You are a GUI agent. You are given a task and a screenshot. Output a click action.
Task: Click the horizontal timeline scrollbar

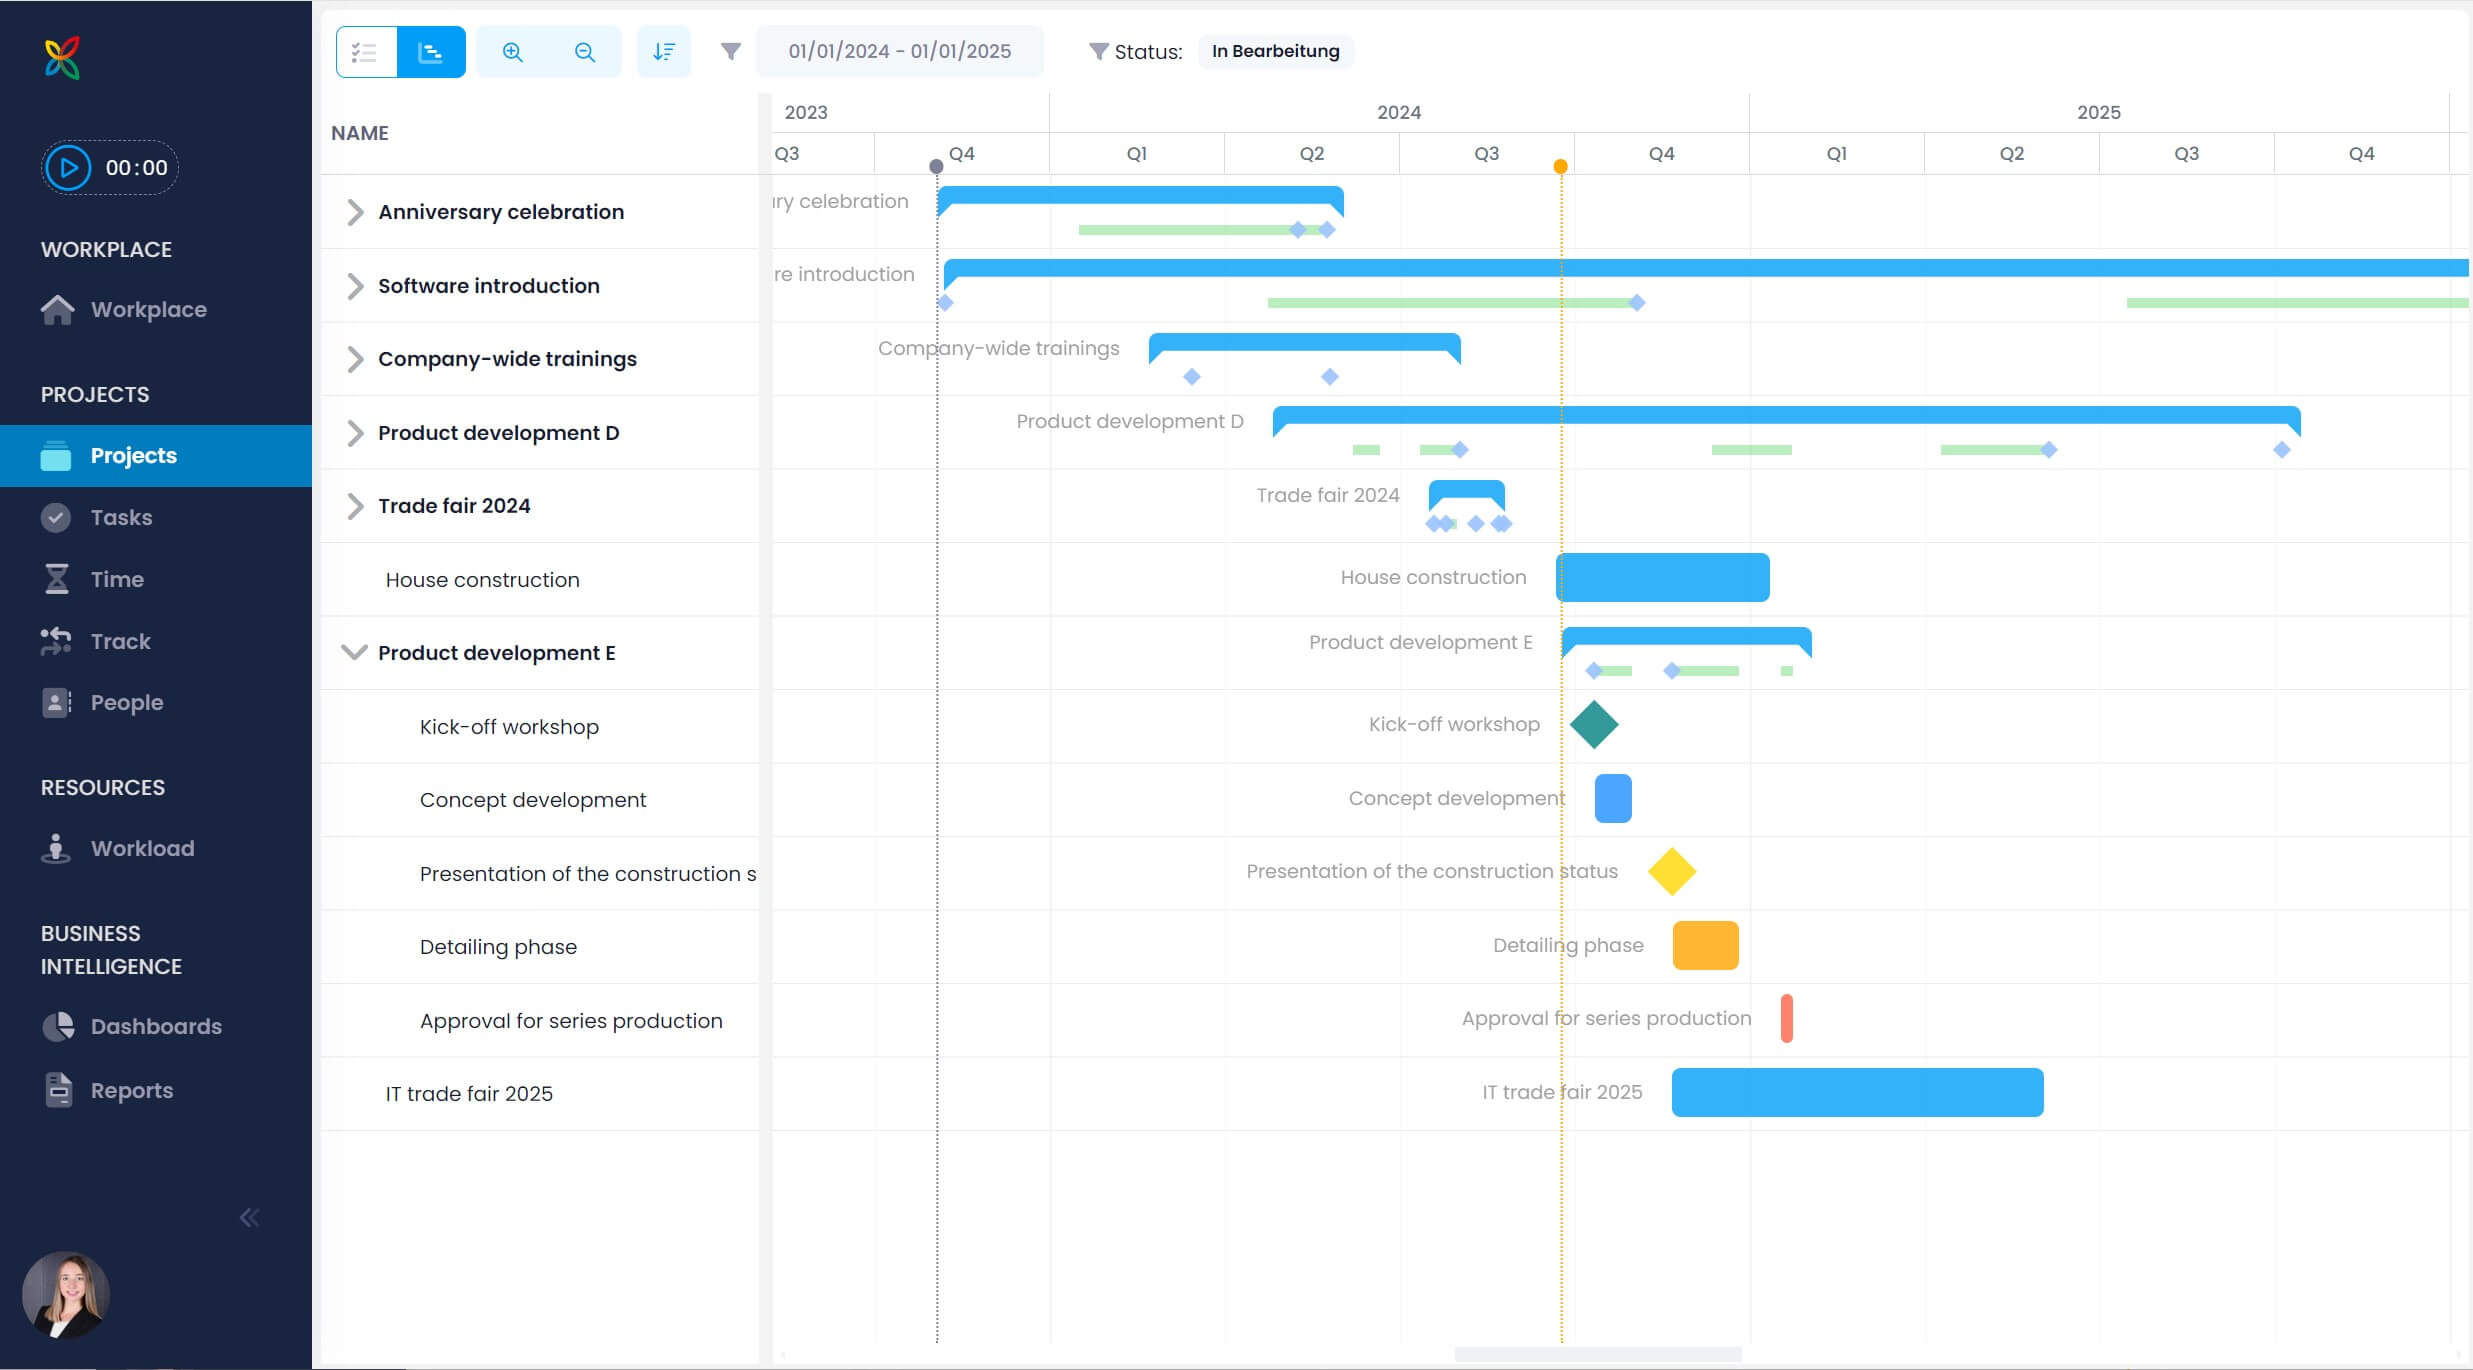[x=1598, y=1354]
